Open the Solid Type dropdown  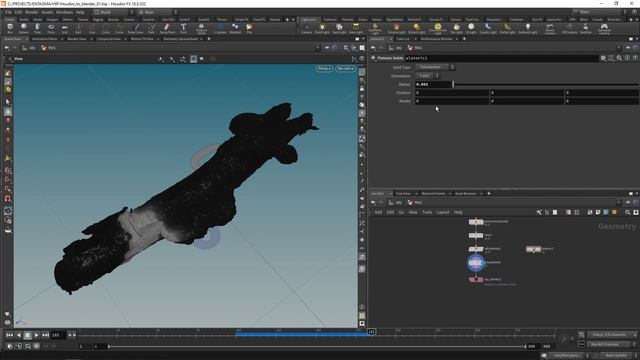click(435, 67)
